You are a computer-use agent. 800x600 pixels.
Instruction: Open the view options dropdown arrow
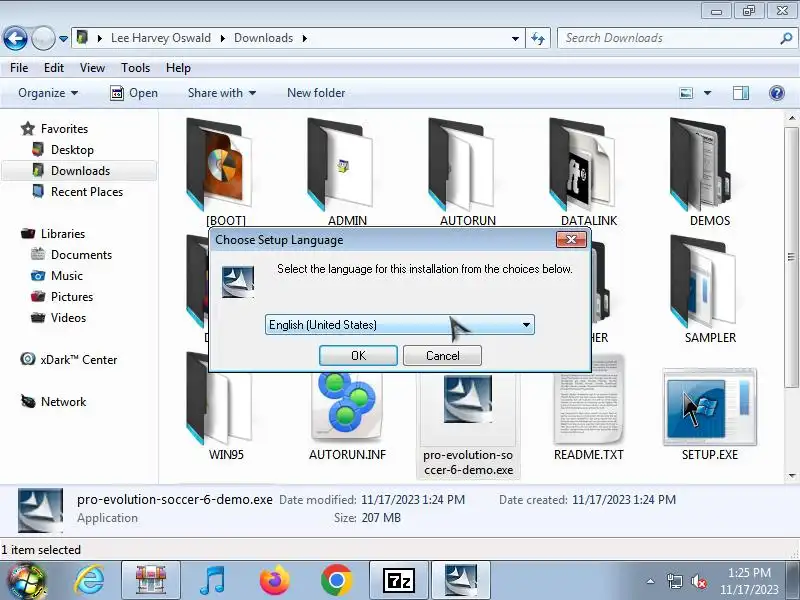coord(707,93)
